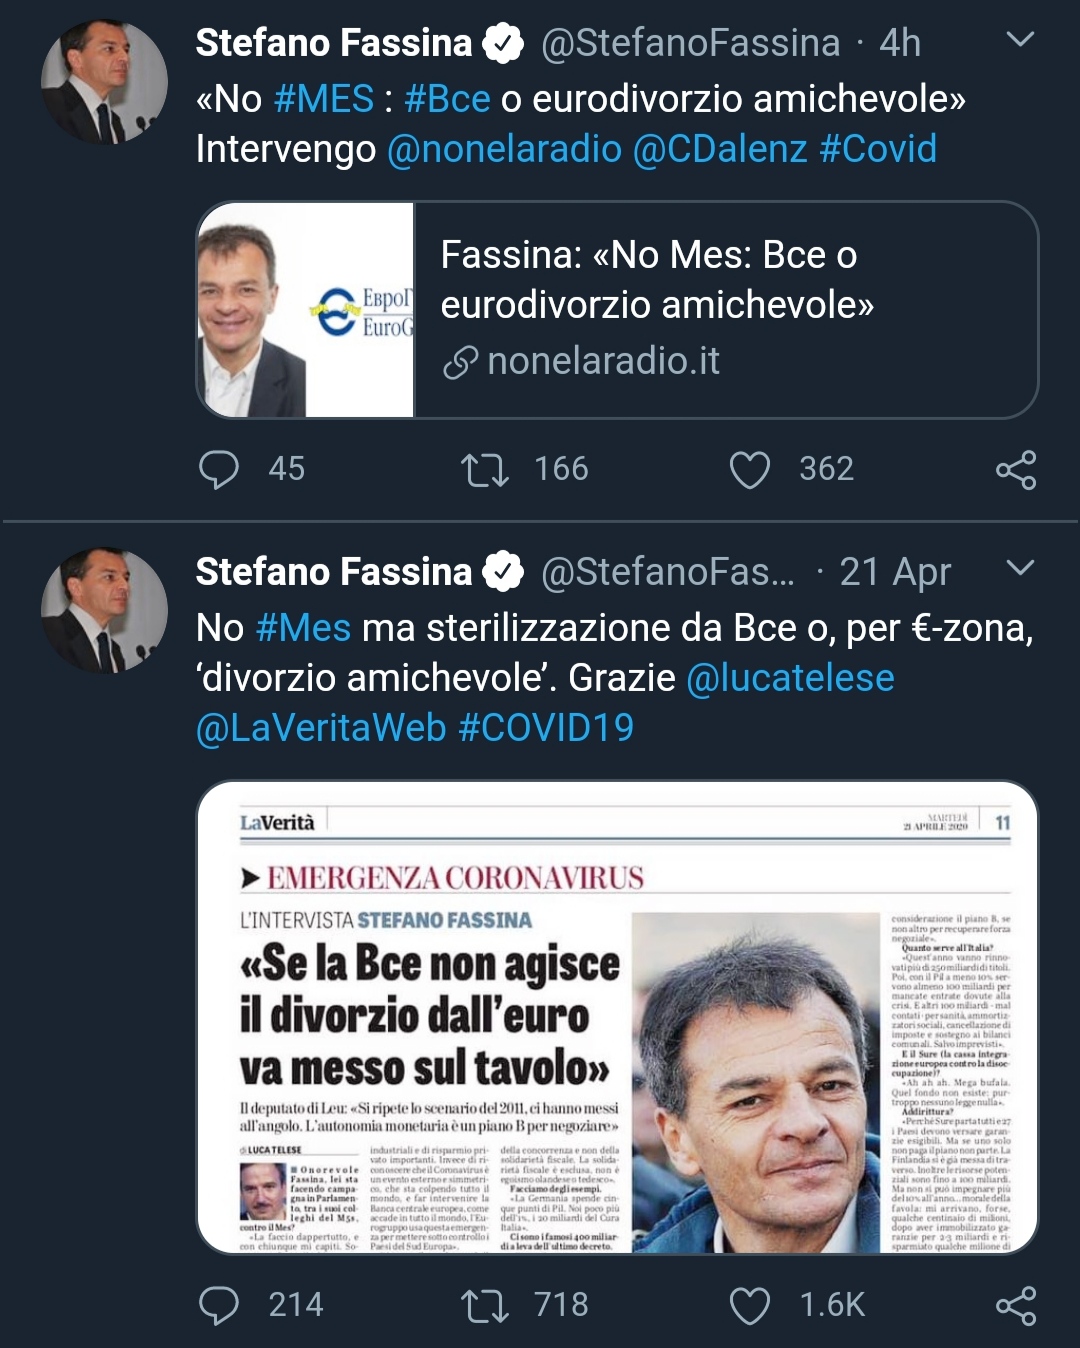This screenshot has height=1348, width=1080.
Task: Reply to the 21 Apr tweet
Action: click(219, 1305)
